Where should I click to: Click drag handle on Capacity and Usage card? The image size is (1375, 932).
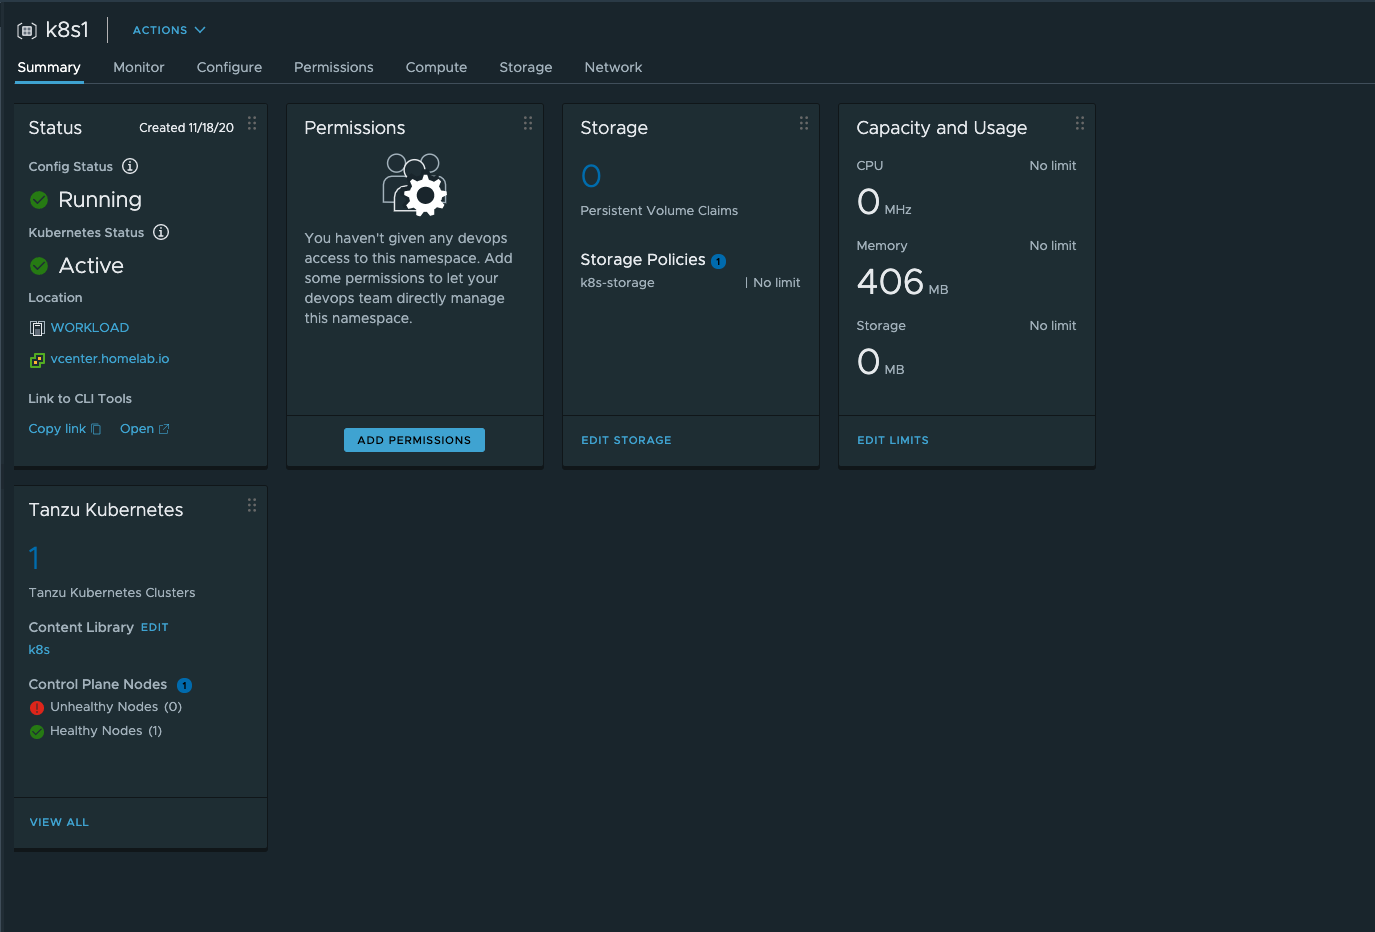[x=1080, y=123]
